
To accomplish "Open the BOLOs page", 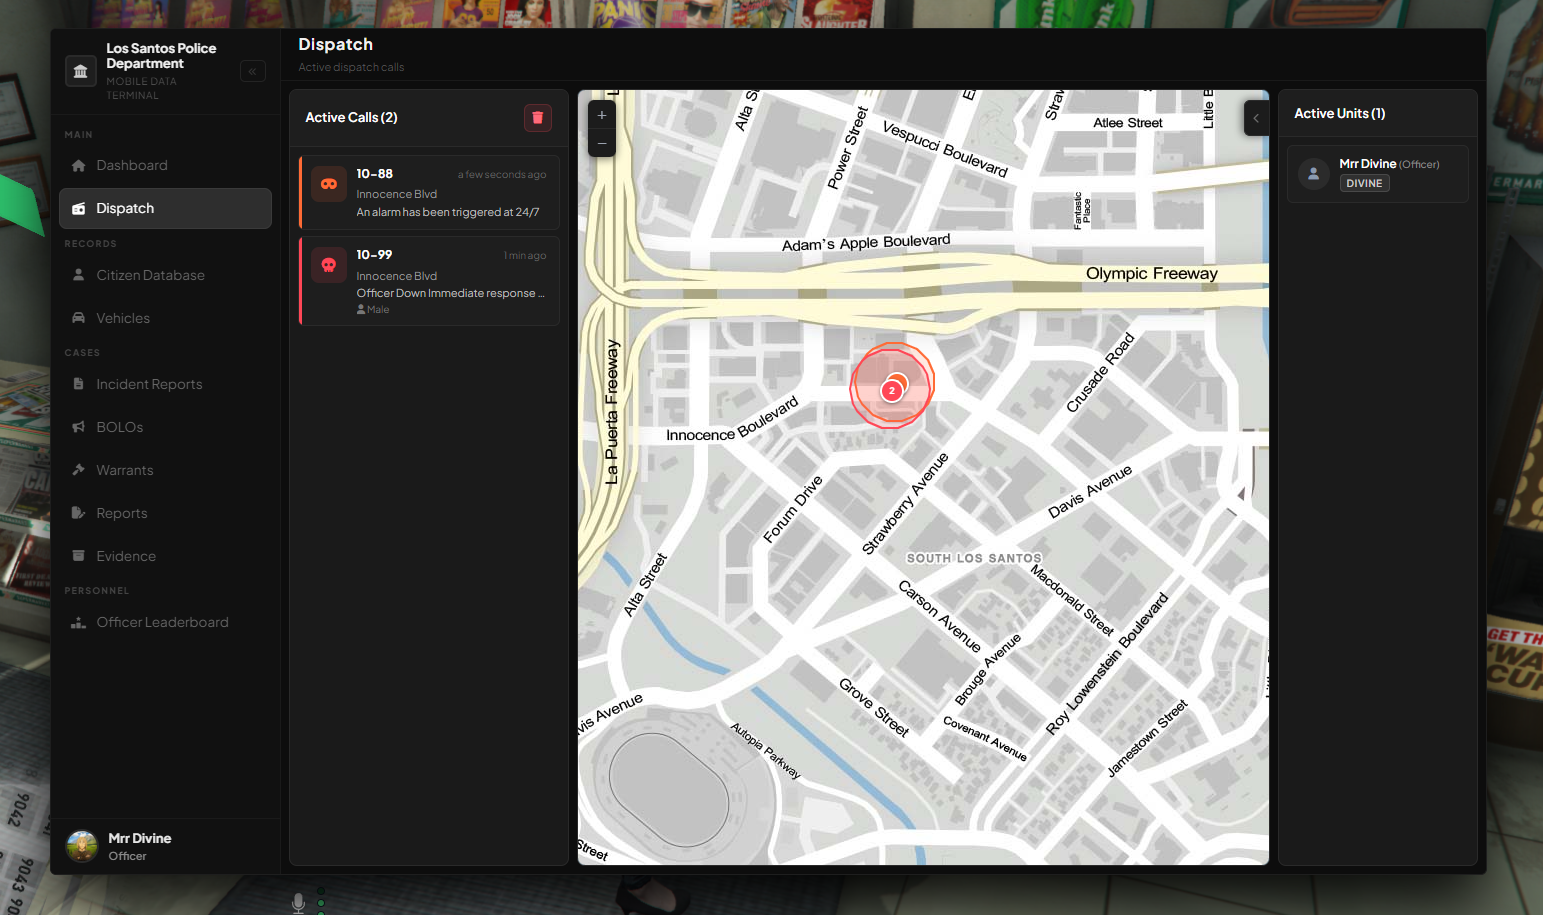I will point(165,427).
